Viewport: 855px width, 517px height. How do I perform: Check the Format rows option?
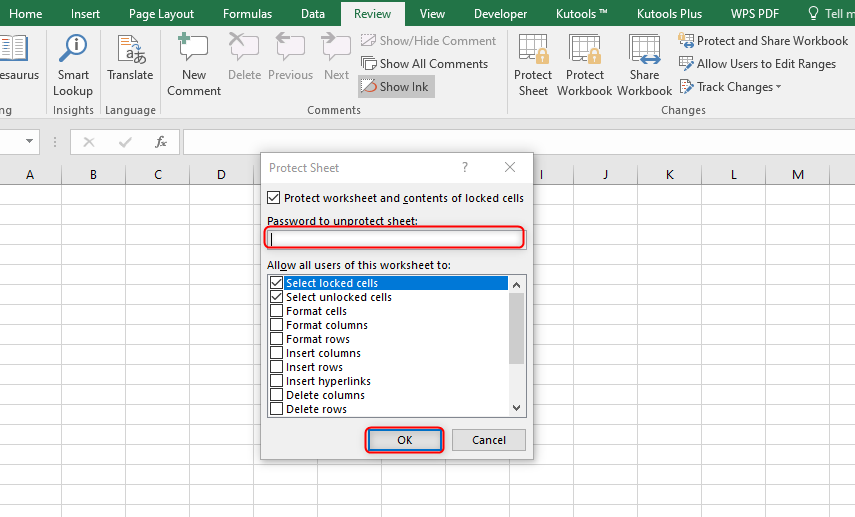[x=276, y=339]
